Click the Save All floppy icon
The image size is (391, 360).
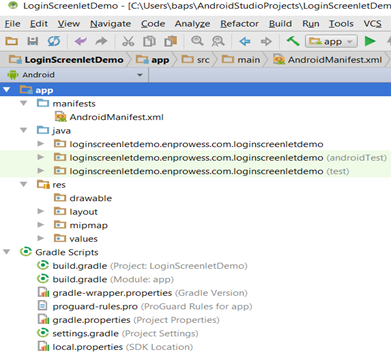point(33,41)
